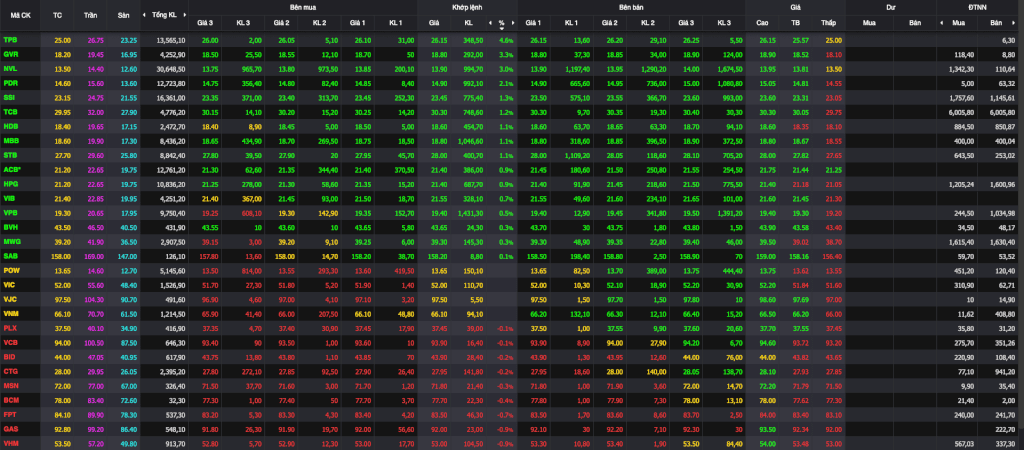
Task: Open SSI stock ticker
Action: 9,97
